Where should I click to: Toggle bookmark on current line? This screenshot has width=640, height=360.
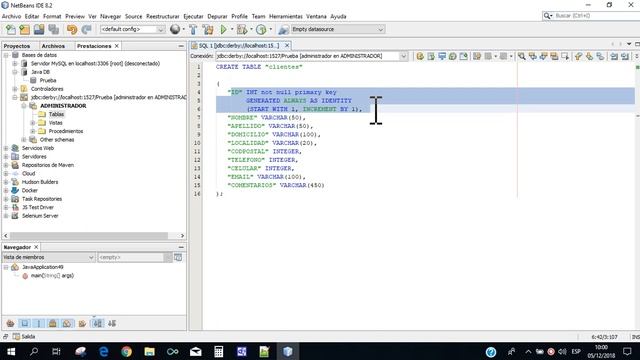[x=600, y=56]
